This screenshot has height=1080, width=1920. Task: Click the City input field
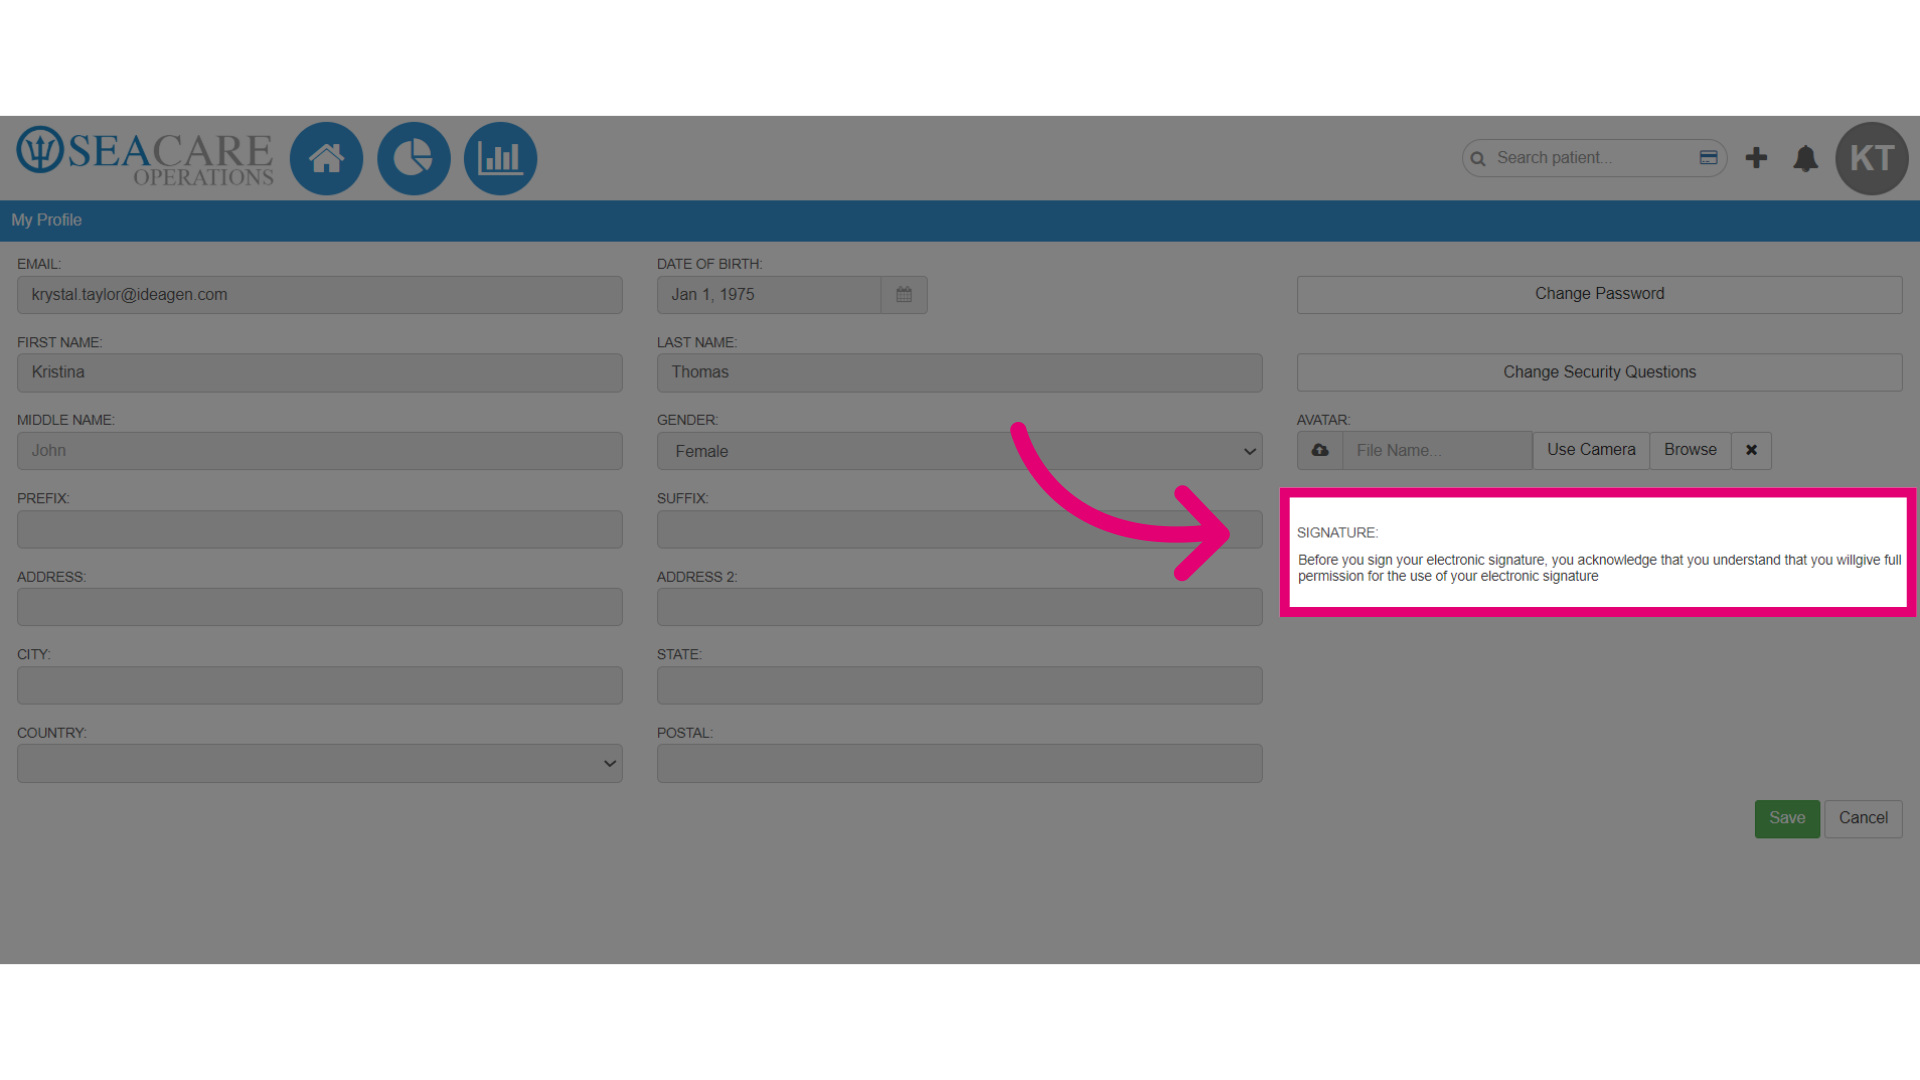[319, 685]
